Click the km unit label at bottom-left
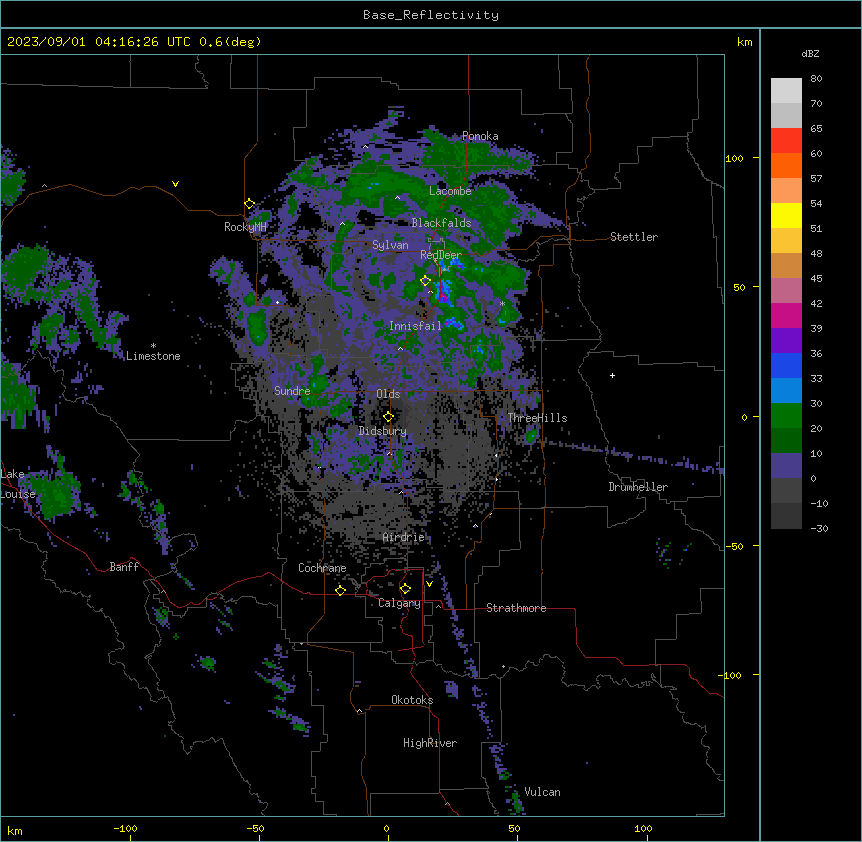The width and height of the screenshot is (862, 842). (15, 831)
